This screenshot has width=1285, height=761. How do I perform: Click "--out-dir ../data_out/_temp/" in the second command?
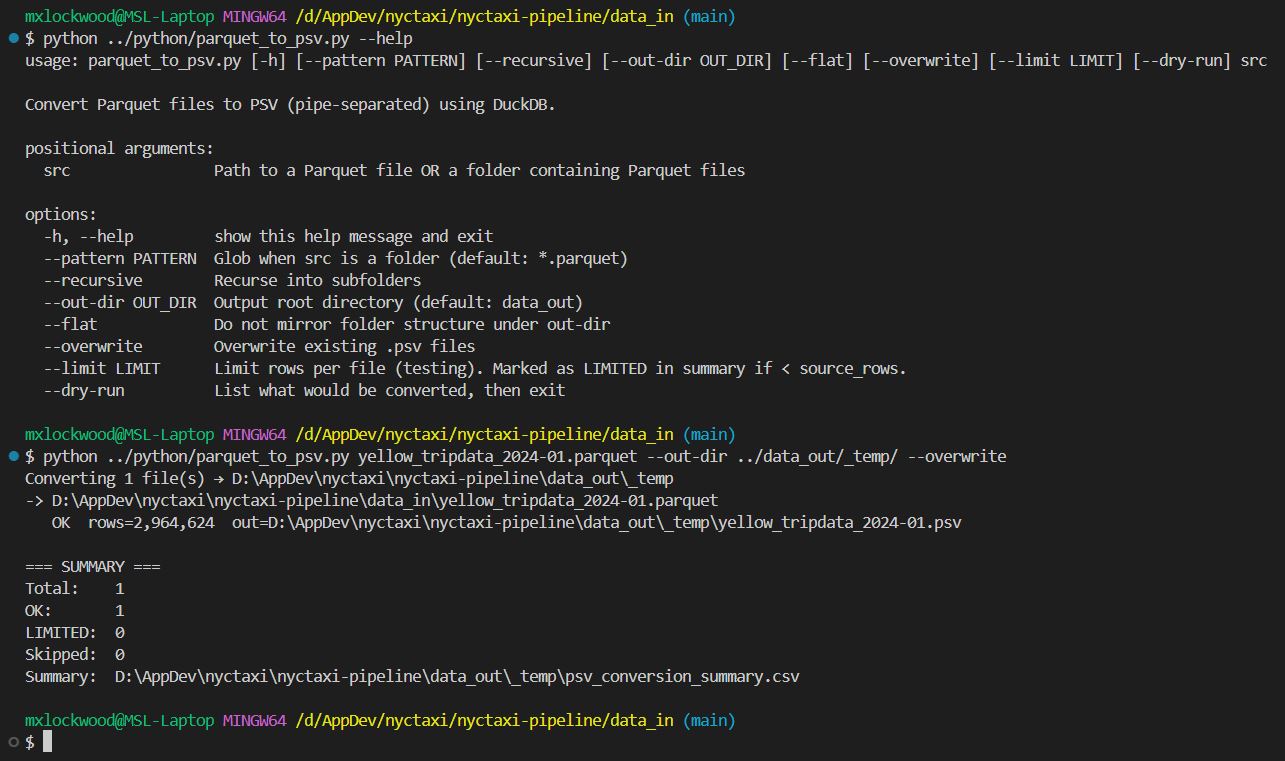tap(772, 456)
